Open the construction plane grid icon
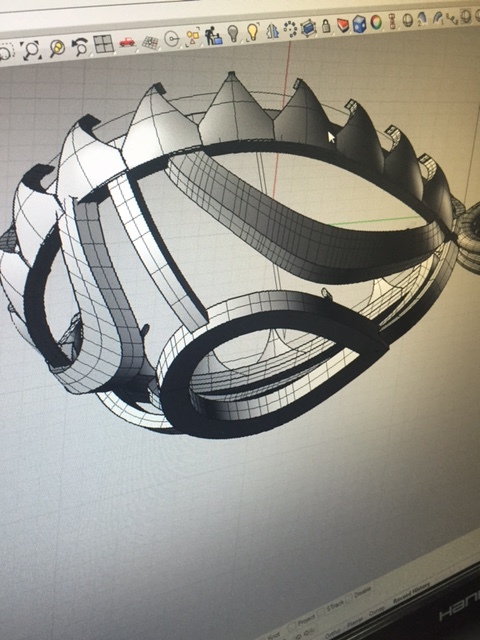 tap(150, 42)
